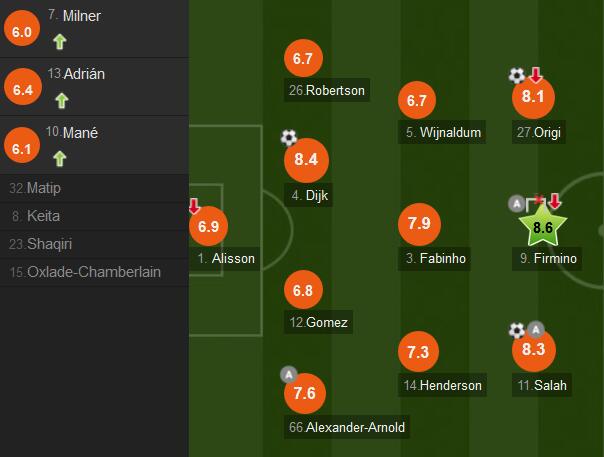
Task: Click Milner's green substituted-on arrow
Action: [x=60, y=42]
